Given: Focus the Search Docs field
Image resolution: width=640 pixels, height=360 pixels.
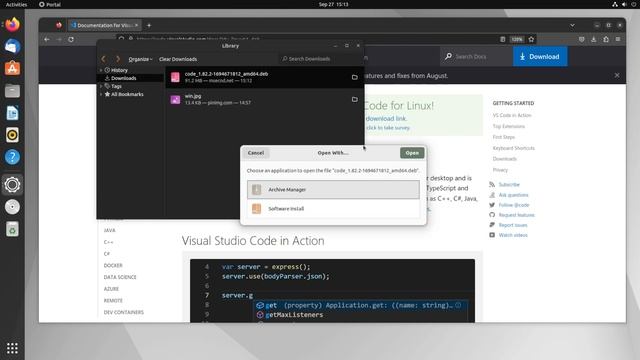Looking at the screenshot, I should pyautogui.click(x=476, y=57).
